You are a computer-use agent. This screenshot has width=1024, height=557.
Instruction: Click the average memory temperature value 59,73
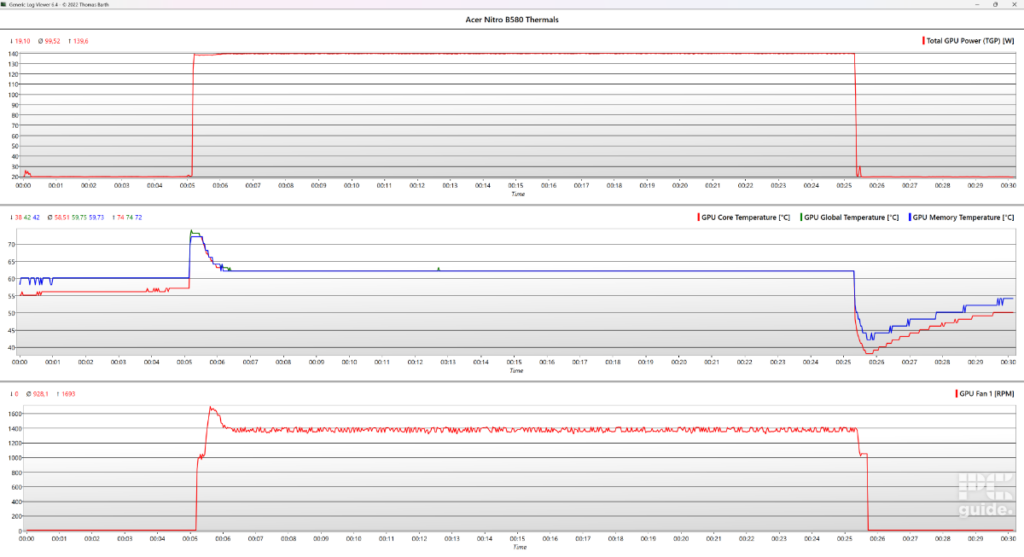pos(96,217)
